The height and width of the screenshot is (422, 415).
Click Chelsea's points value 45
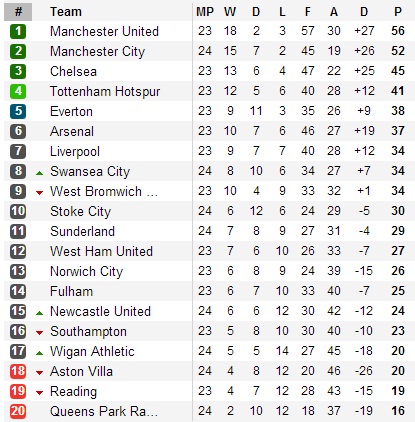coord(398,71)
